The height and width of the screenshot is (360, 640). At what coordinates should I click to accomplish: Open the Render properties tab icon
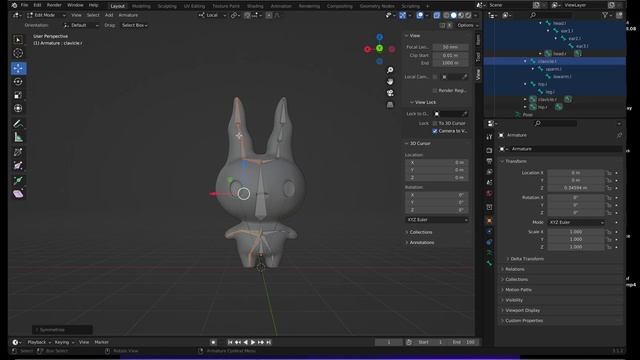[x=489, y=151]
